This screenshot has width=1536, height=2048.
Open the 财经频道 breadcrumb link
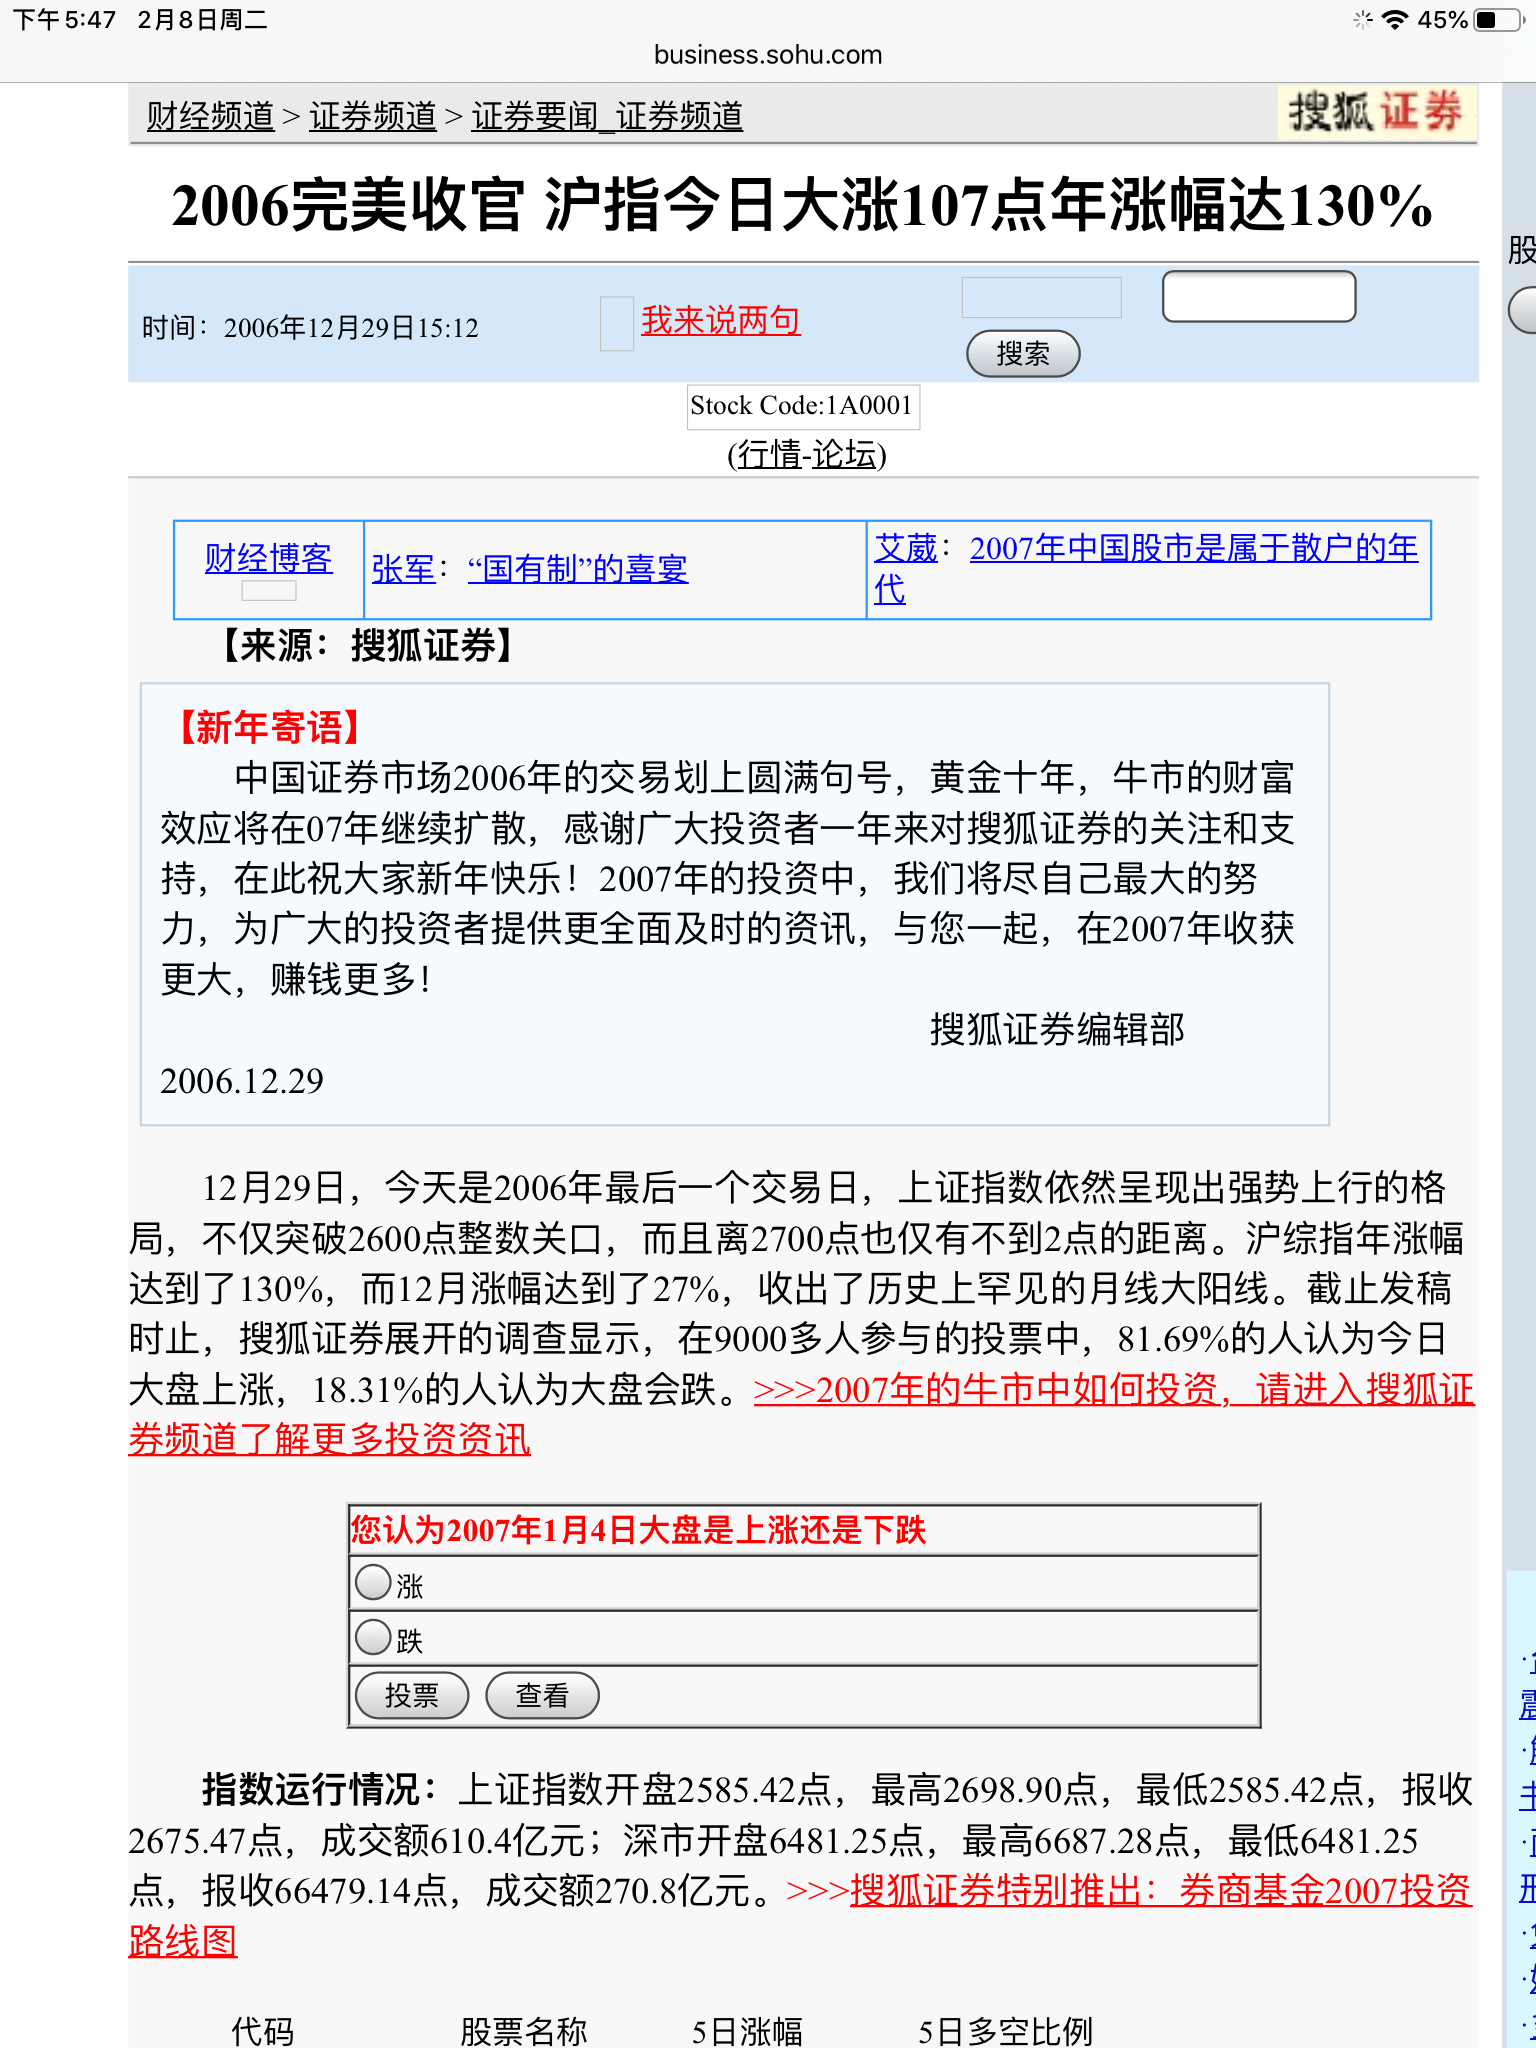tap(210, 116)
